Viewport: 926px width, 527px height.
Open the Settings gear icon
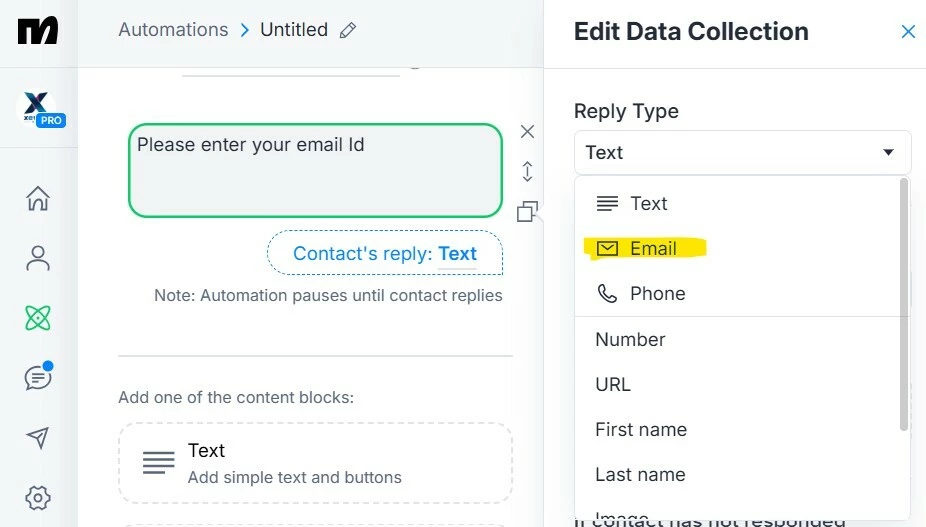pos(38,498)
